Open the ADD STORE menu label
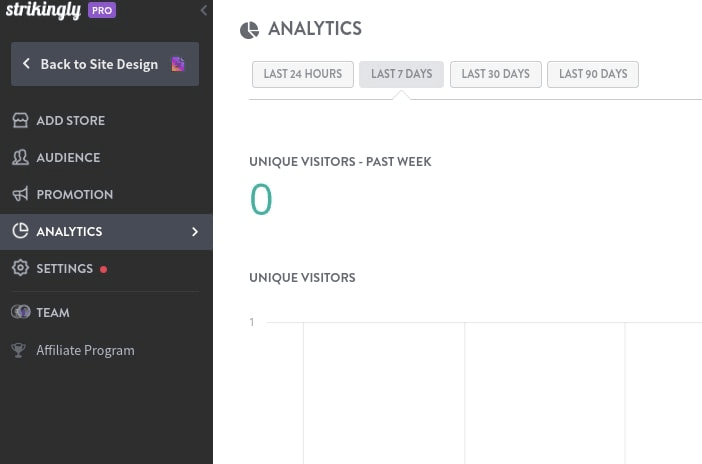702x464 pixels. (71, 120)
